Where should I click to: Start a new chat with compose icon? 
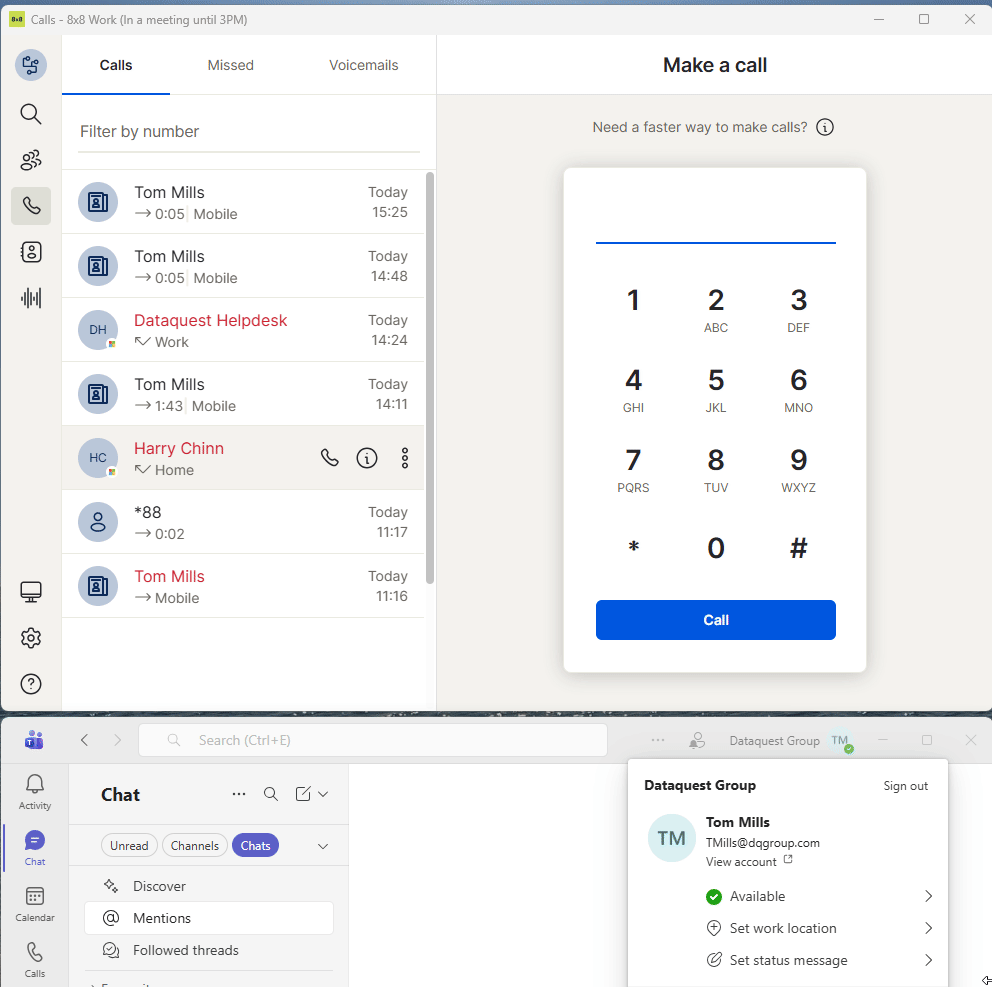(x=303, y=794)
